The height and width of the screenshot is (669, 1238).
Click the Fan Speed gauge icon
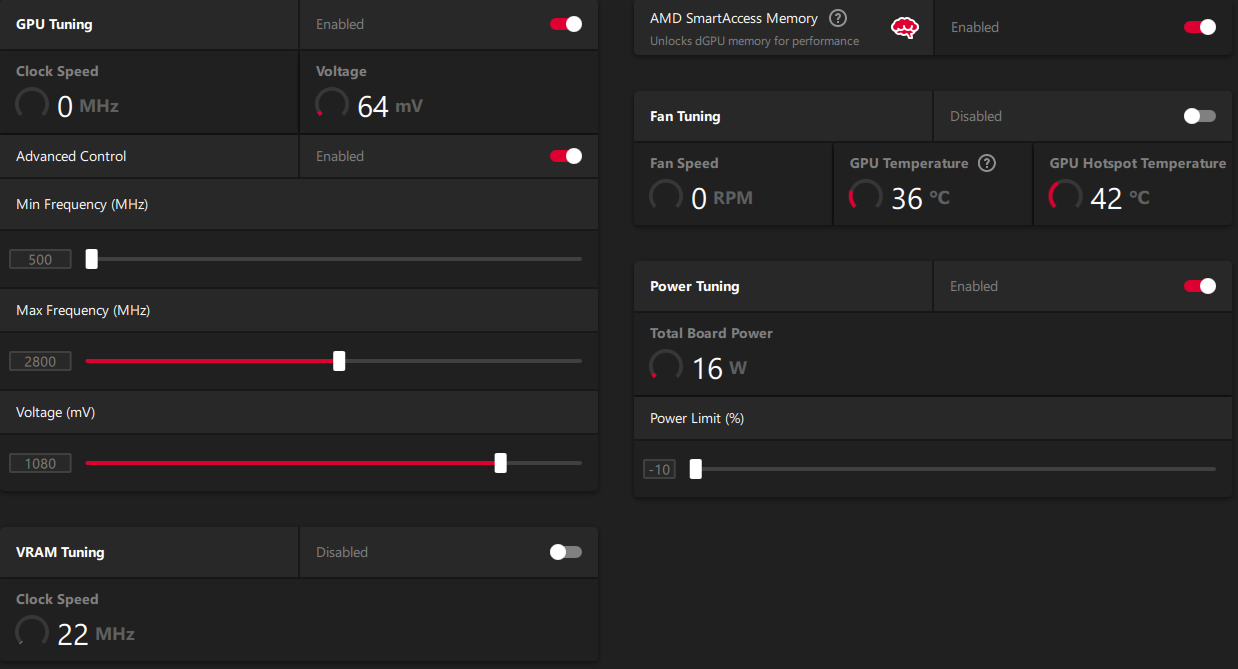666,196
